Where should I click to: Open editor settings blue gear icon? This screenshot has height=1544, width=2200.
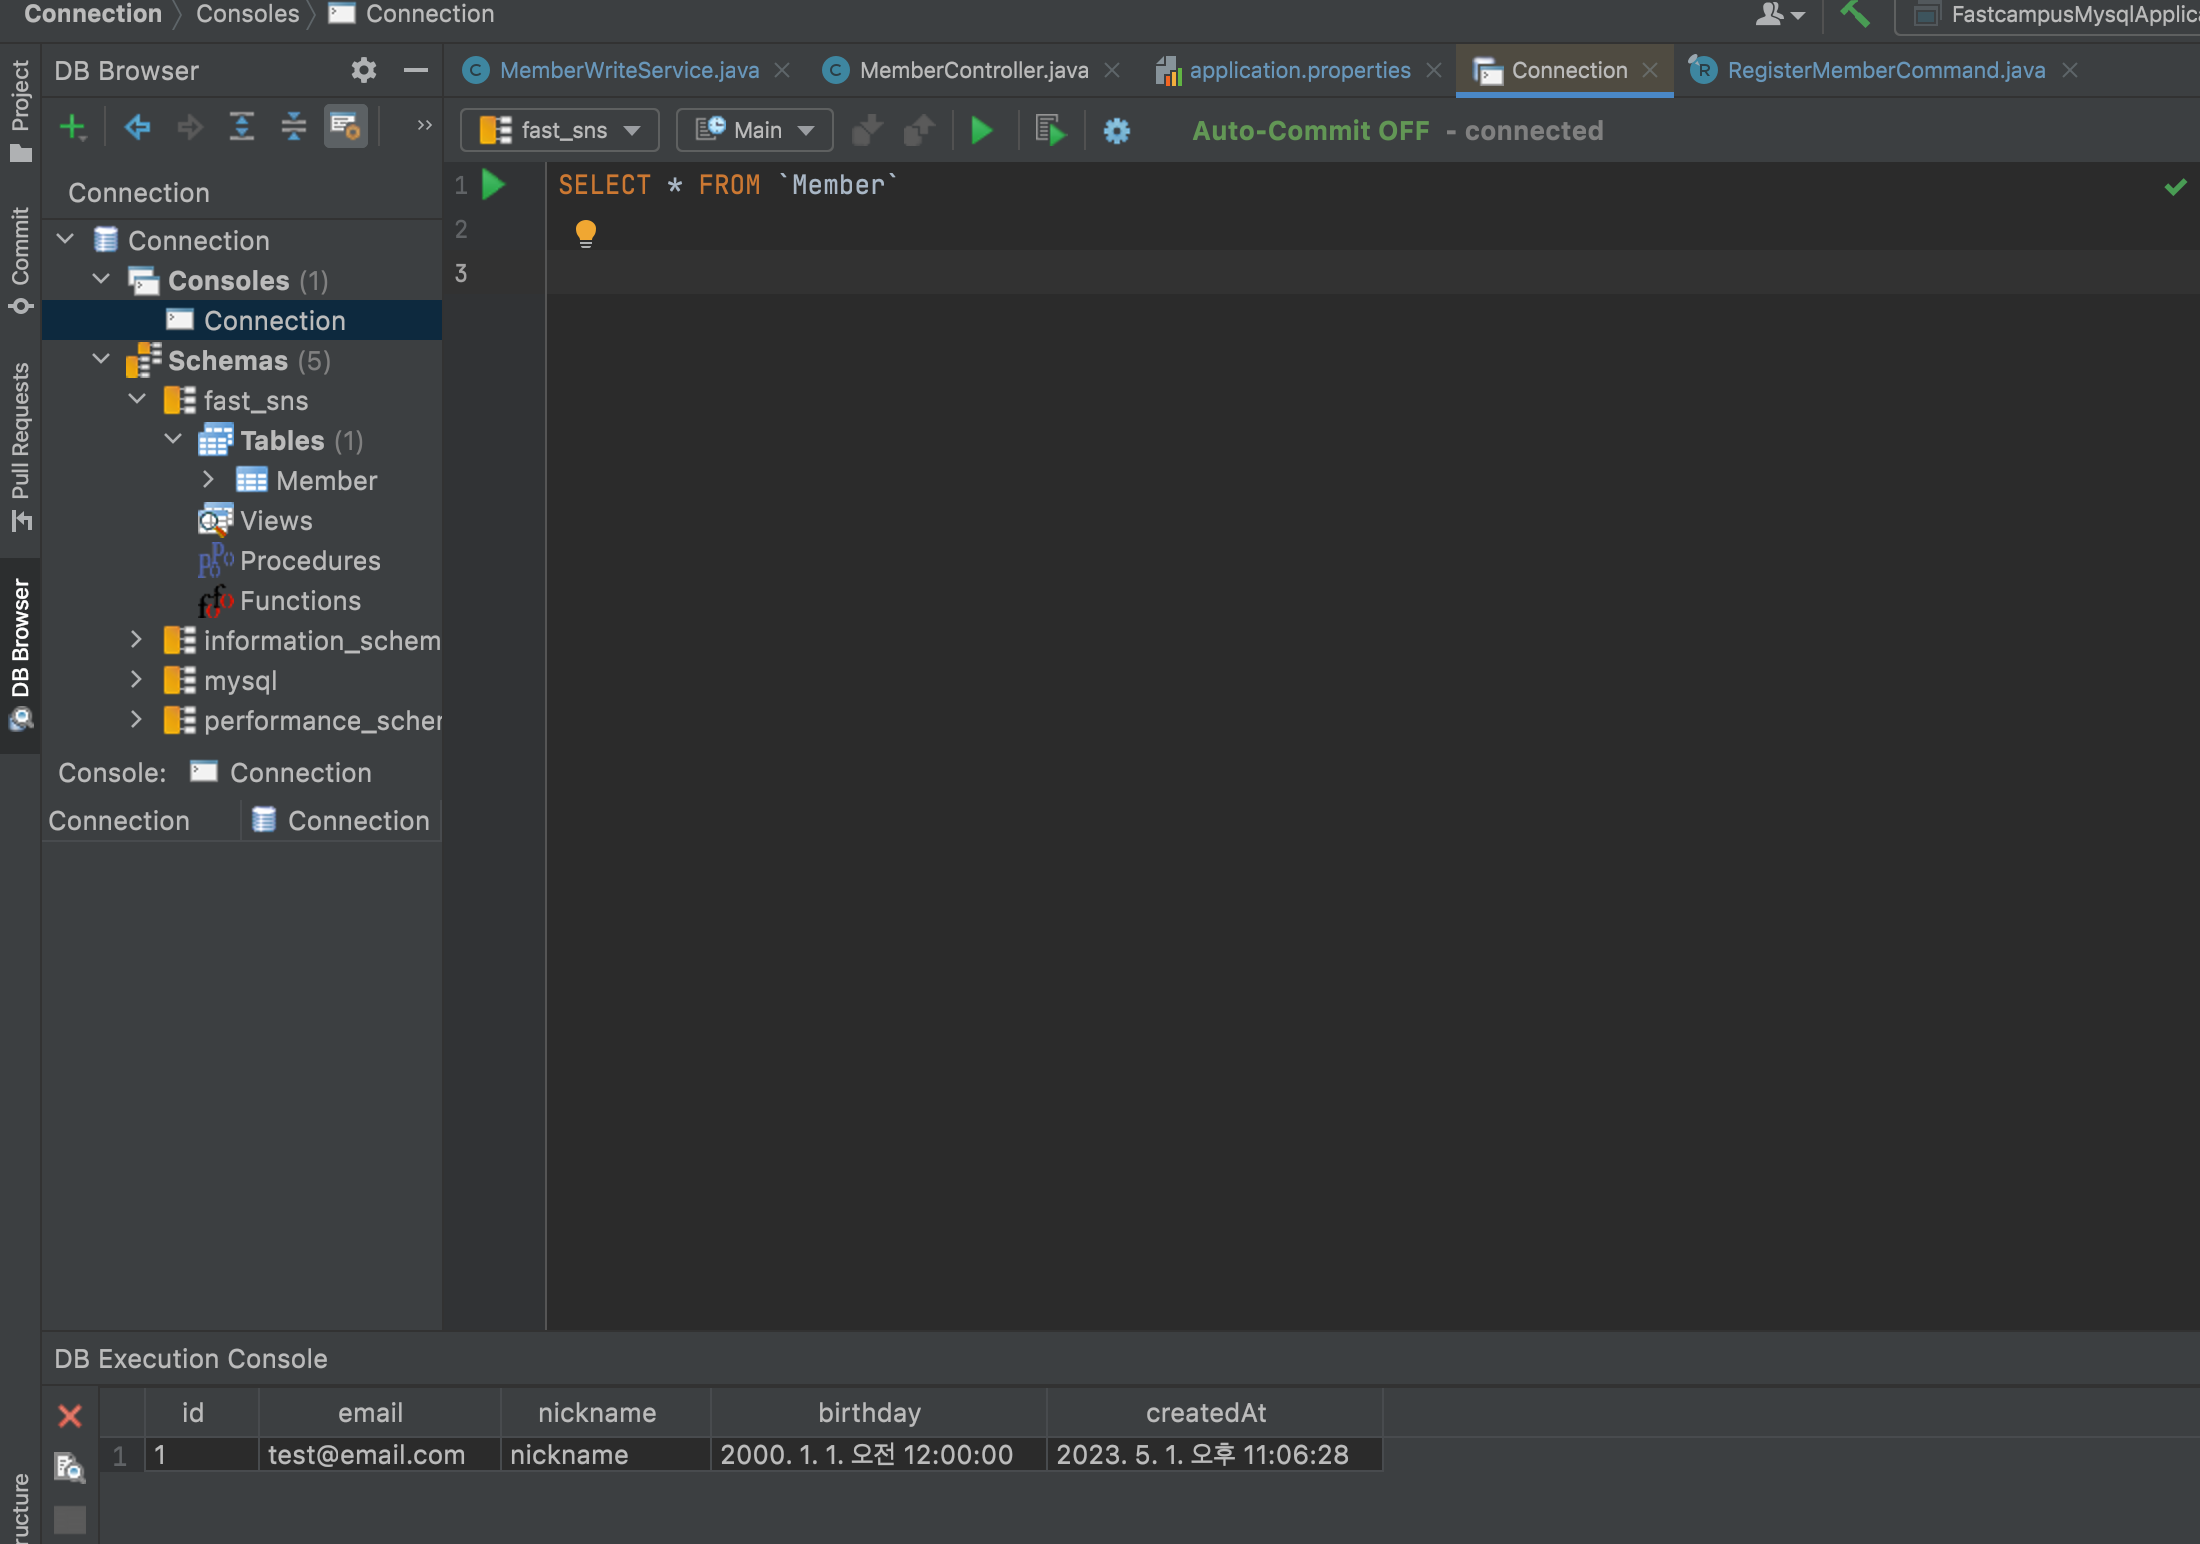coord(1117,131)
